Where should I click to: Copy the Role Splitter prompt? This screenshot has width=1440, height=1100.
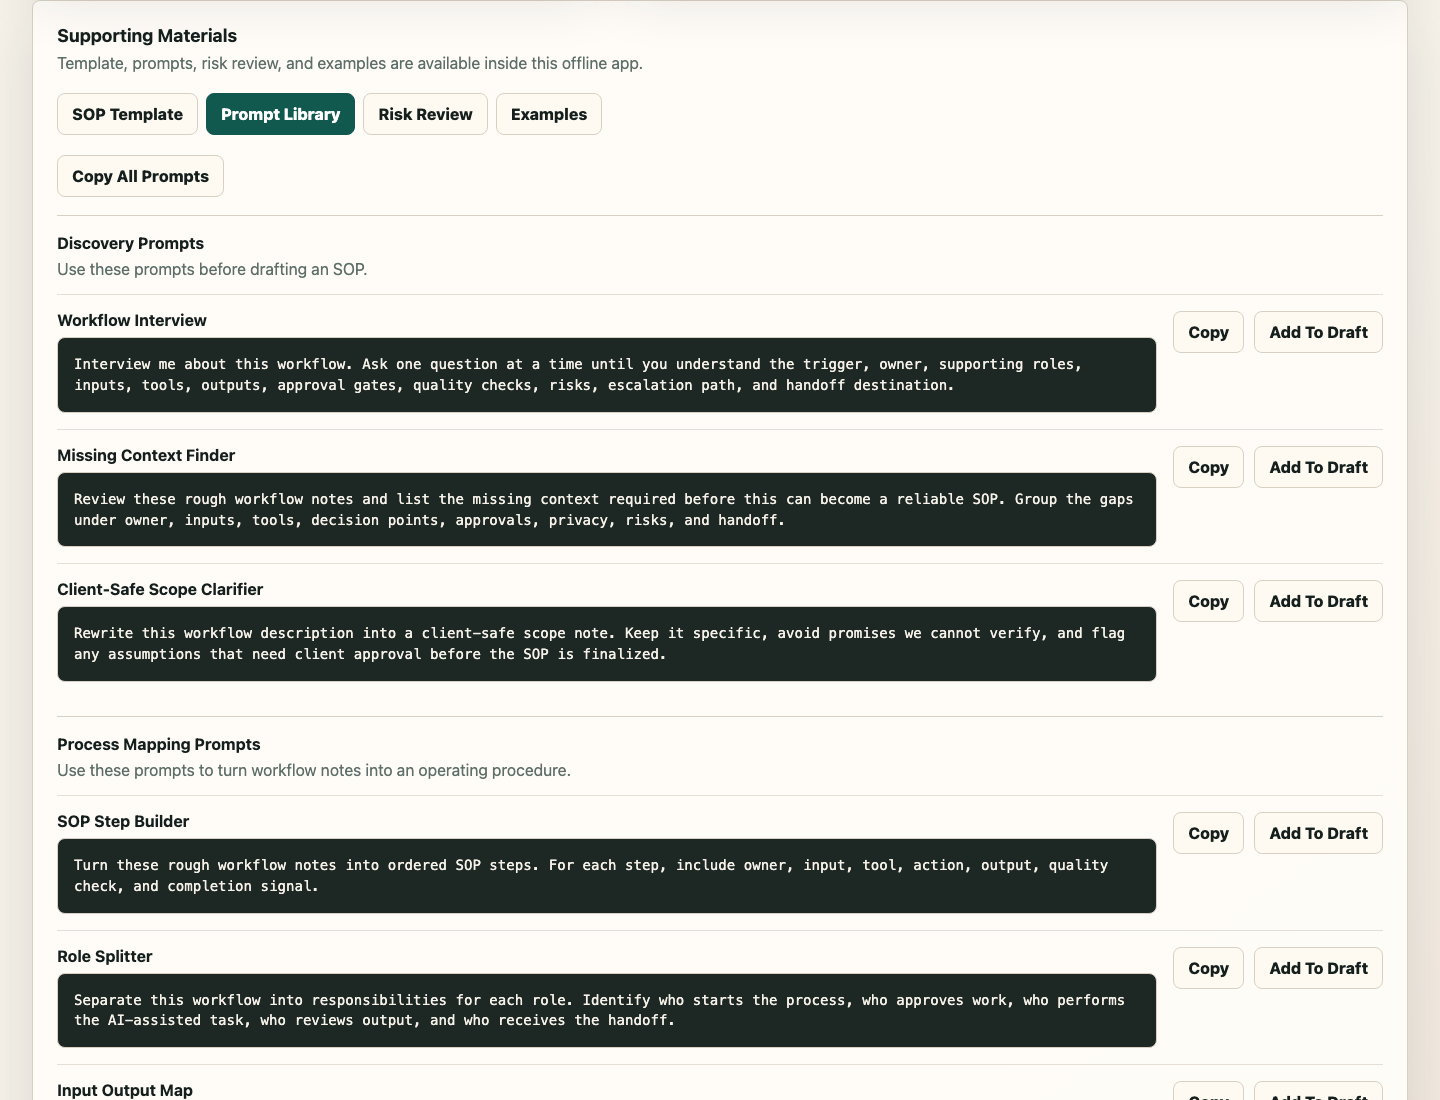[1208, 968]
